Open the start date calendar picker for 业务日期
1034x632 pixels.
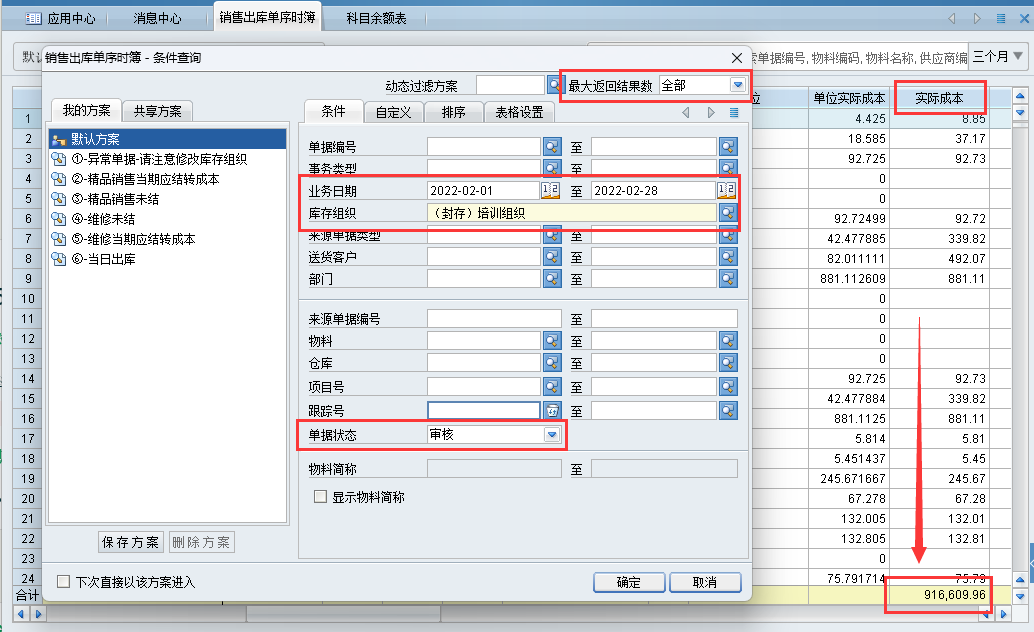coord(552,190)
